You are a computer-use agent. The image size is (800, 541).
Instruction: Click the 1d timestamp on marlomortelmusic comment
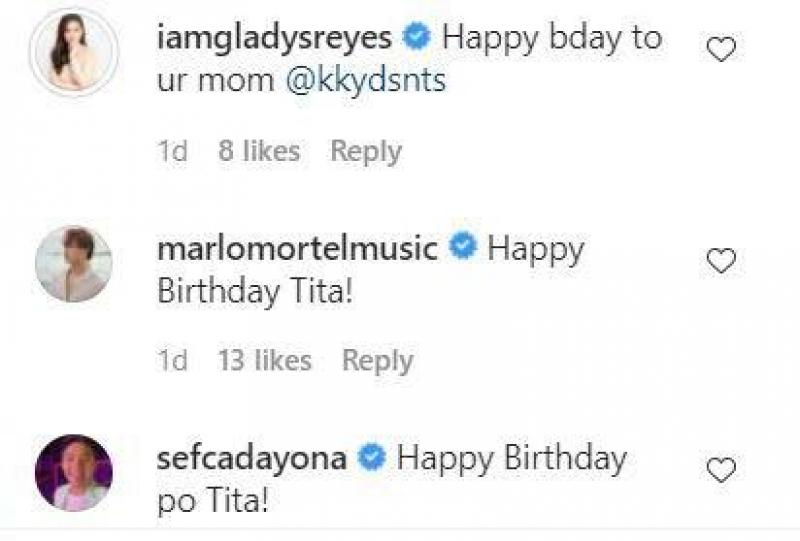click(173, 360)
